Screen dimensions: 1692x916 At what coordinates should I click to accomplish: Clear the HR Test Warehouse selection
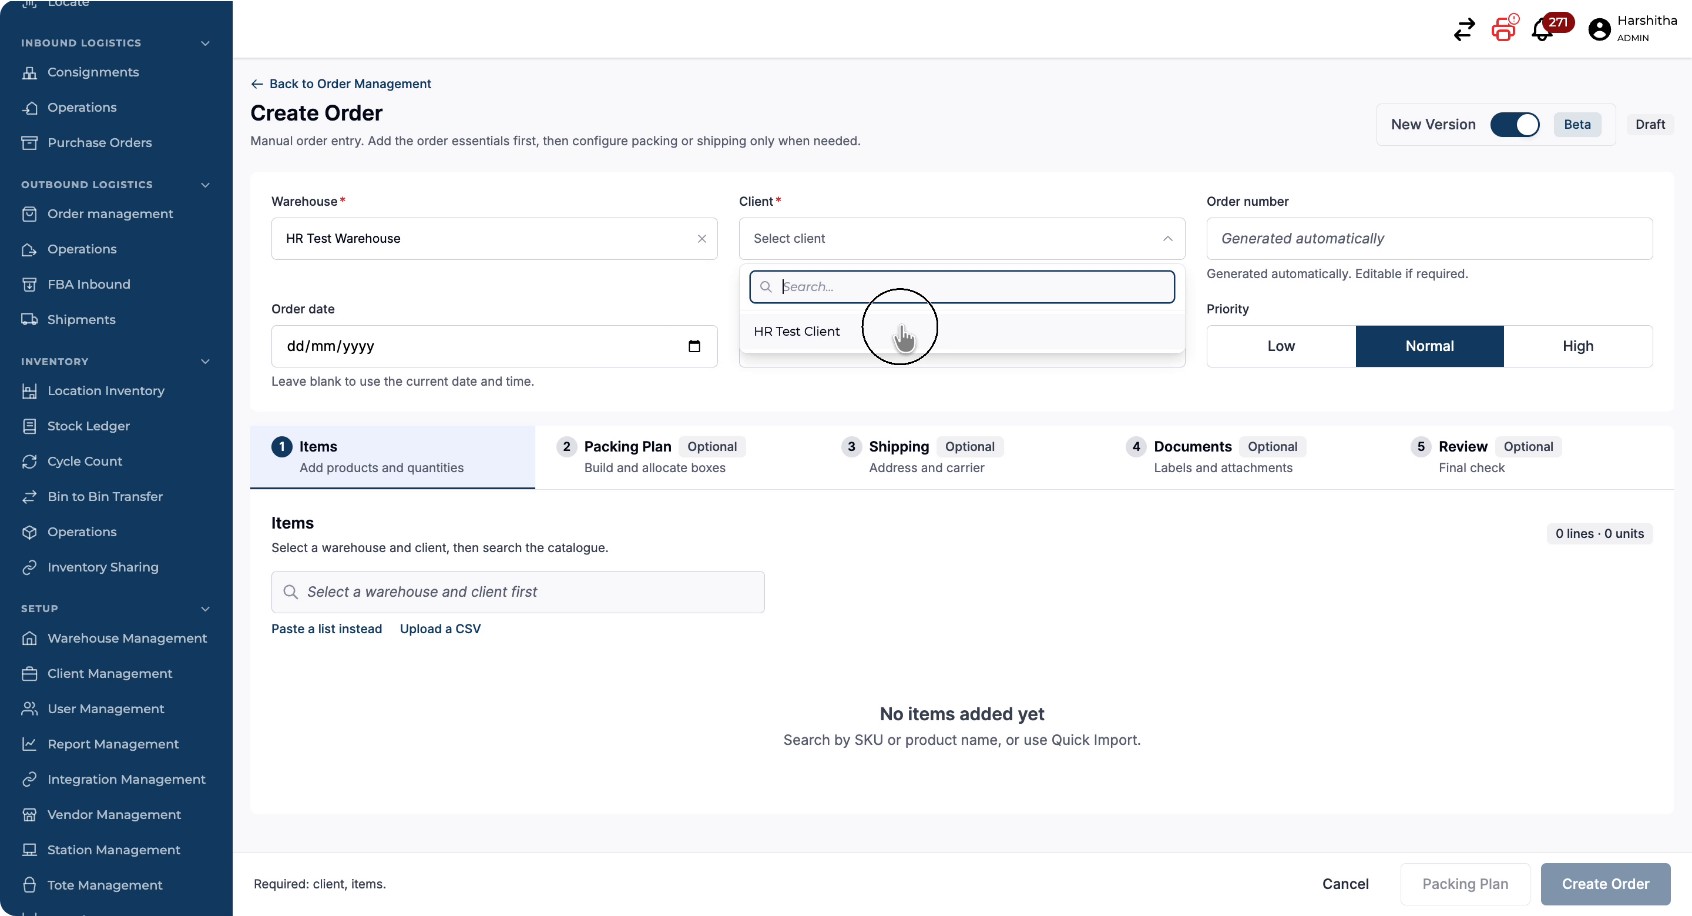tap(702, 239)
